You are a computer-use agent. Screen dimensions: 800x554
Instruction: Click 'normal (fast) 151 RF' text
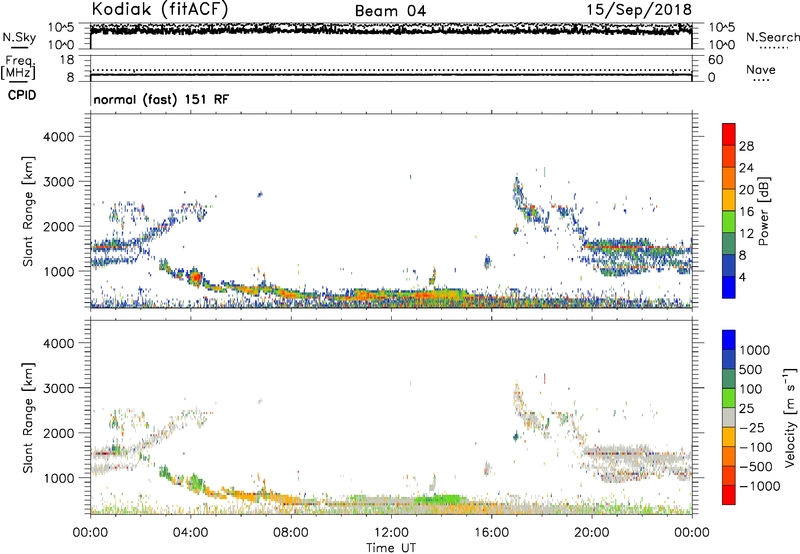(161, 99)
